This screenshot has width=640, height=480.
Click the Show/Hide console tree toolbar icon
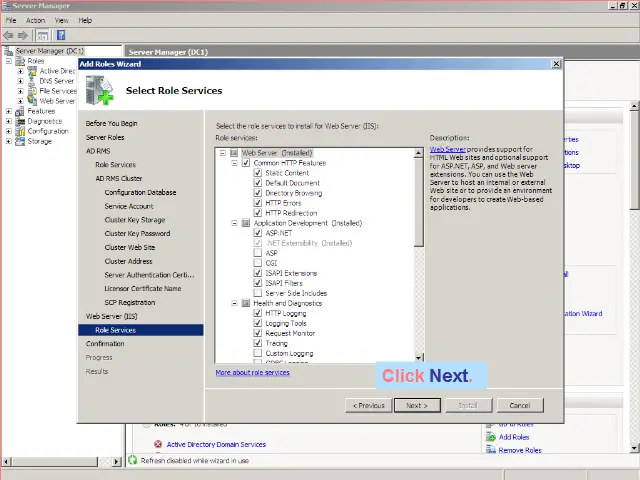(42, 36)
